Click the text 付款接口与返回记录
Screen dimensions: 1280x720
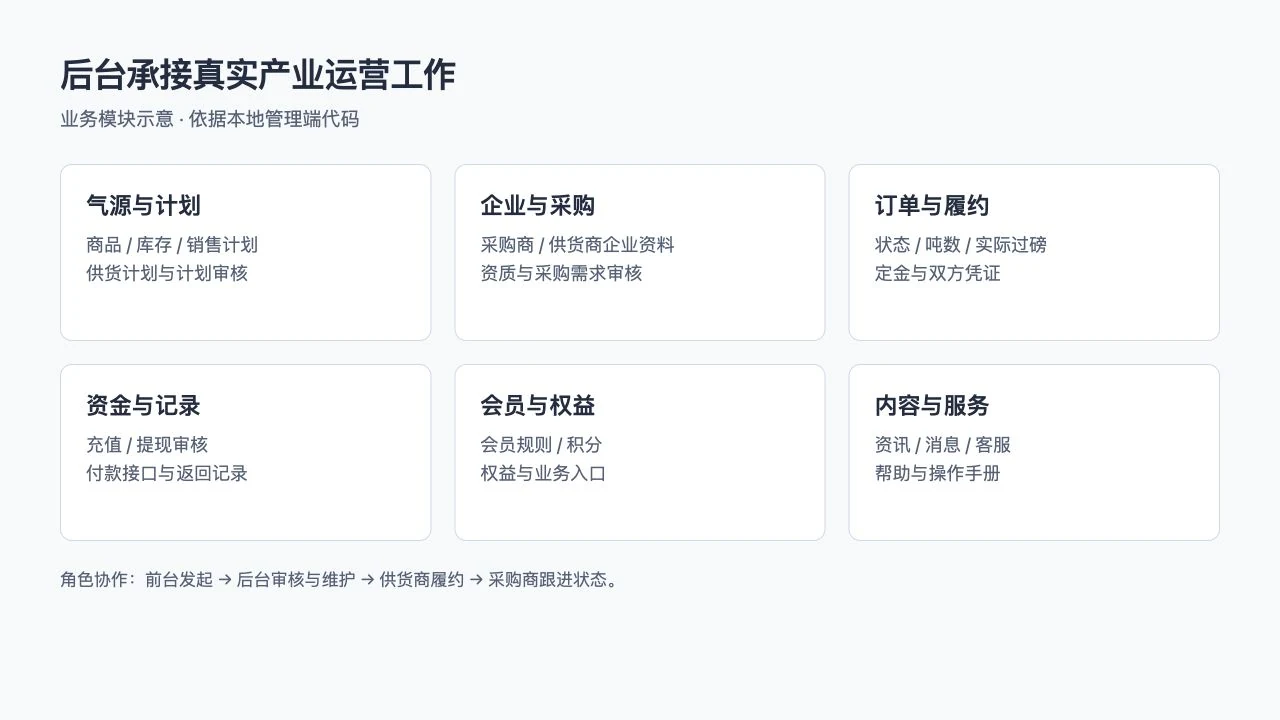[167, 473]
